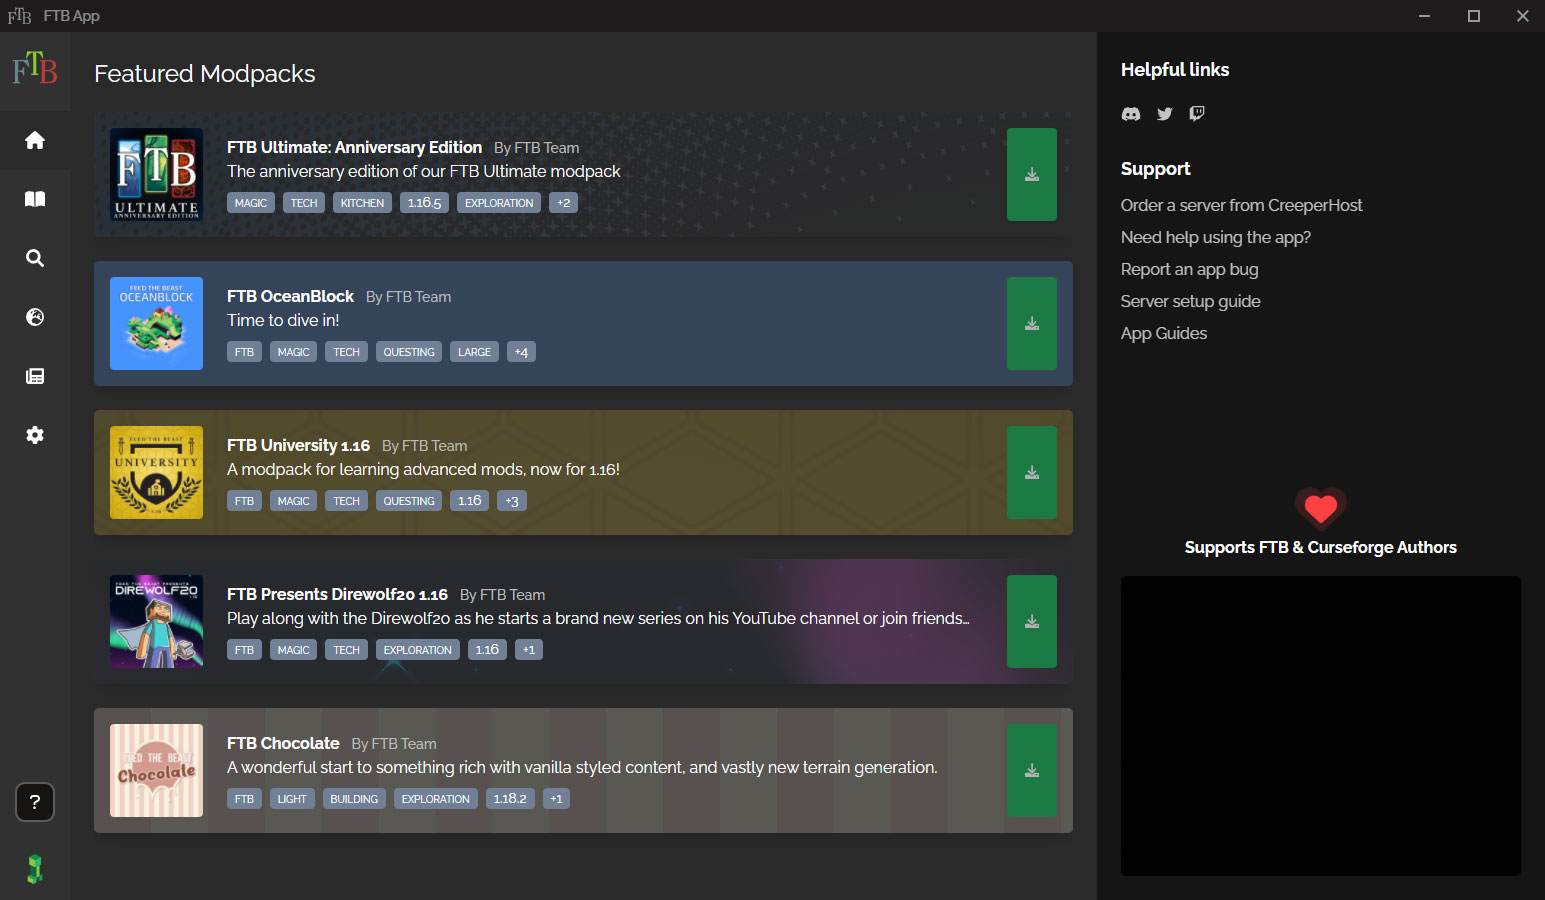Screen dimensions: 1545x900
Task: Select the 1.16 tag on Direwolf20 pack
Action: 487,650
